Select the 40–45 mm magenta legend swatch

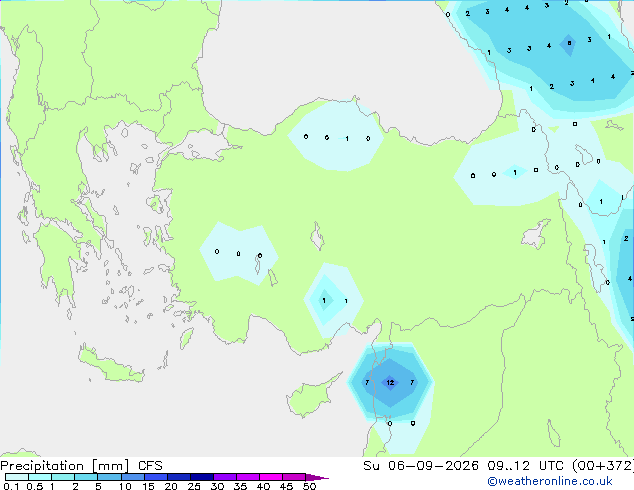pos(271,477)
